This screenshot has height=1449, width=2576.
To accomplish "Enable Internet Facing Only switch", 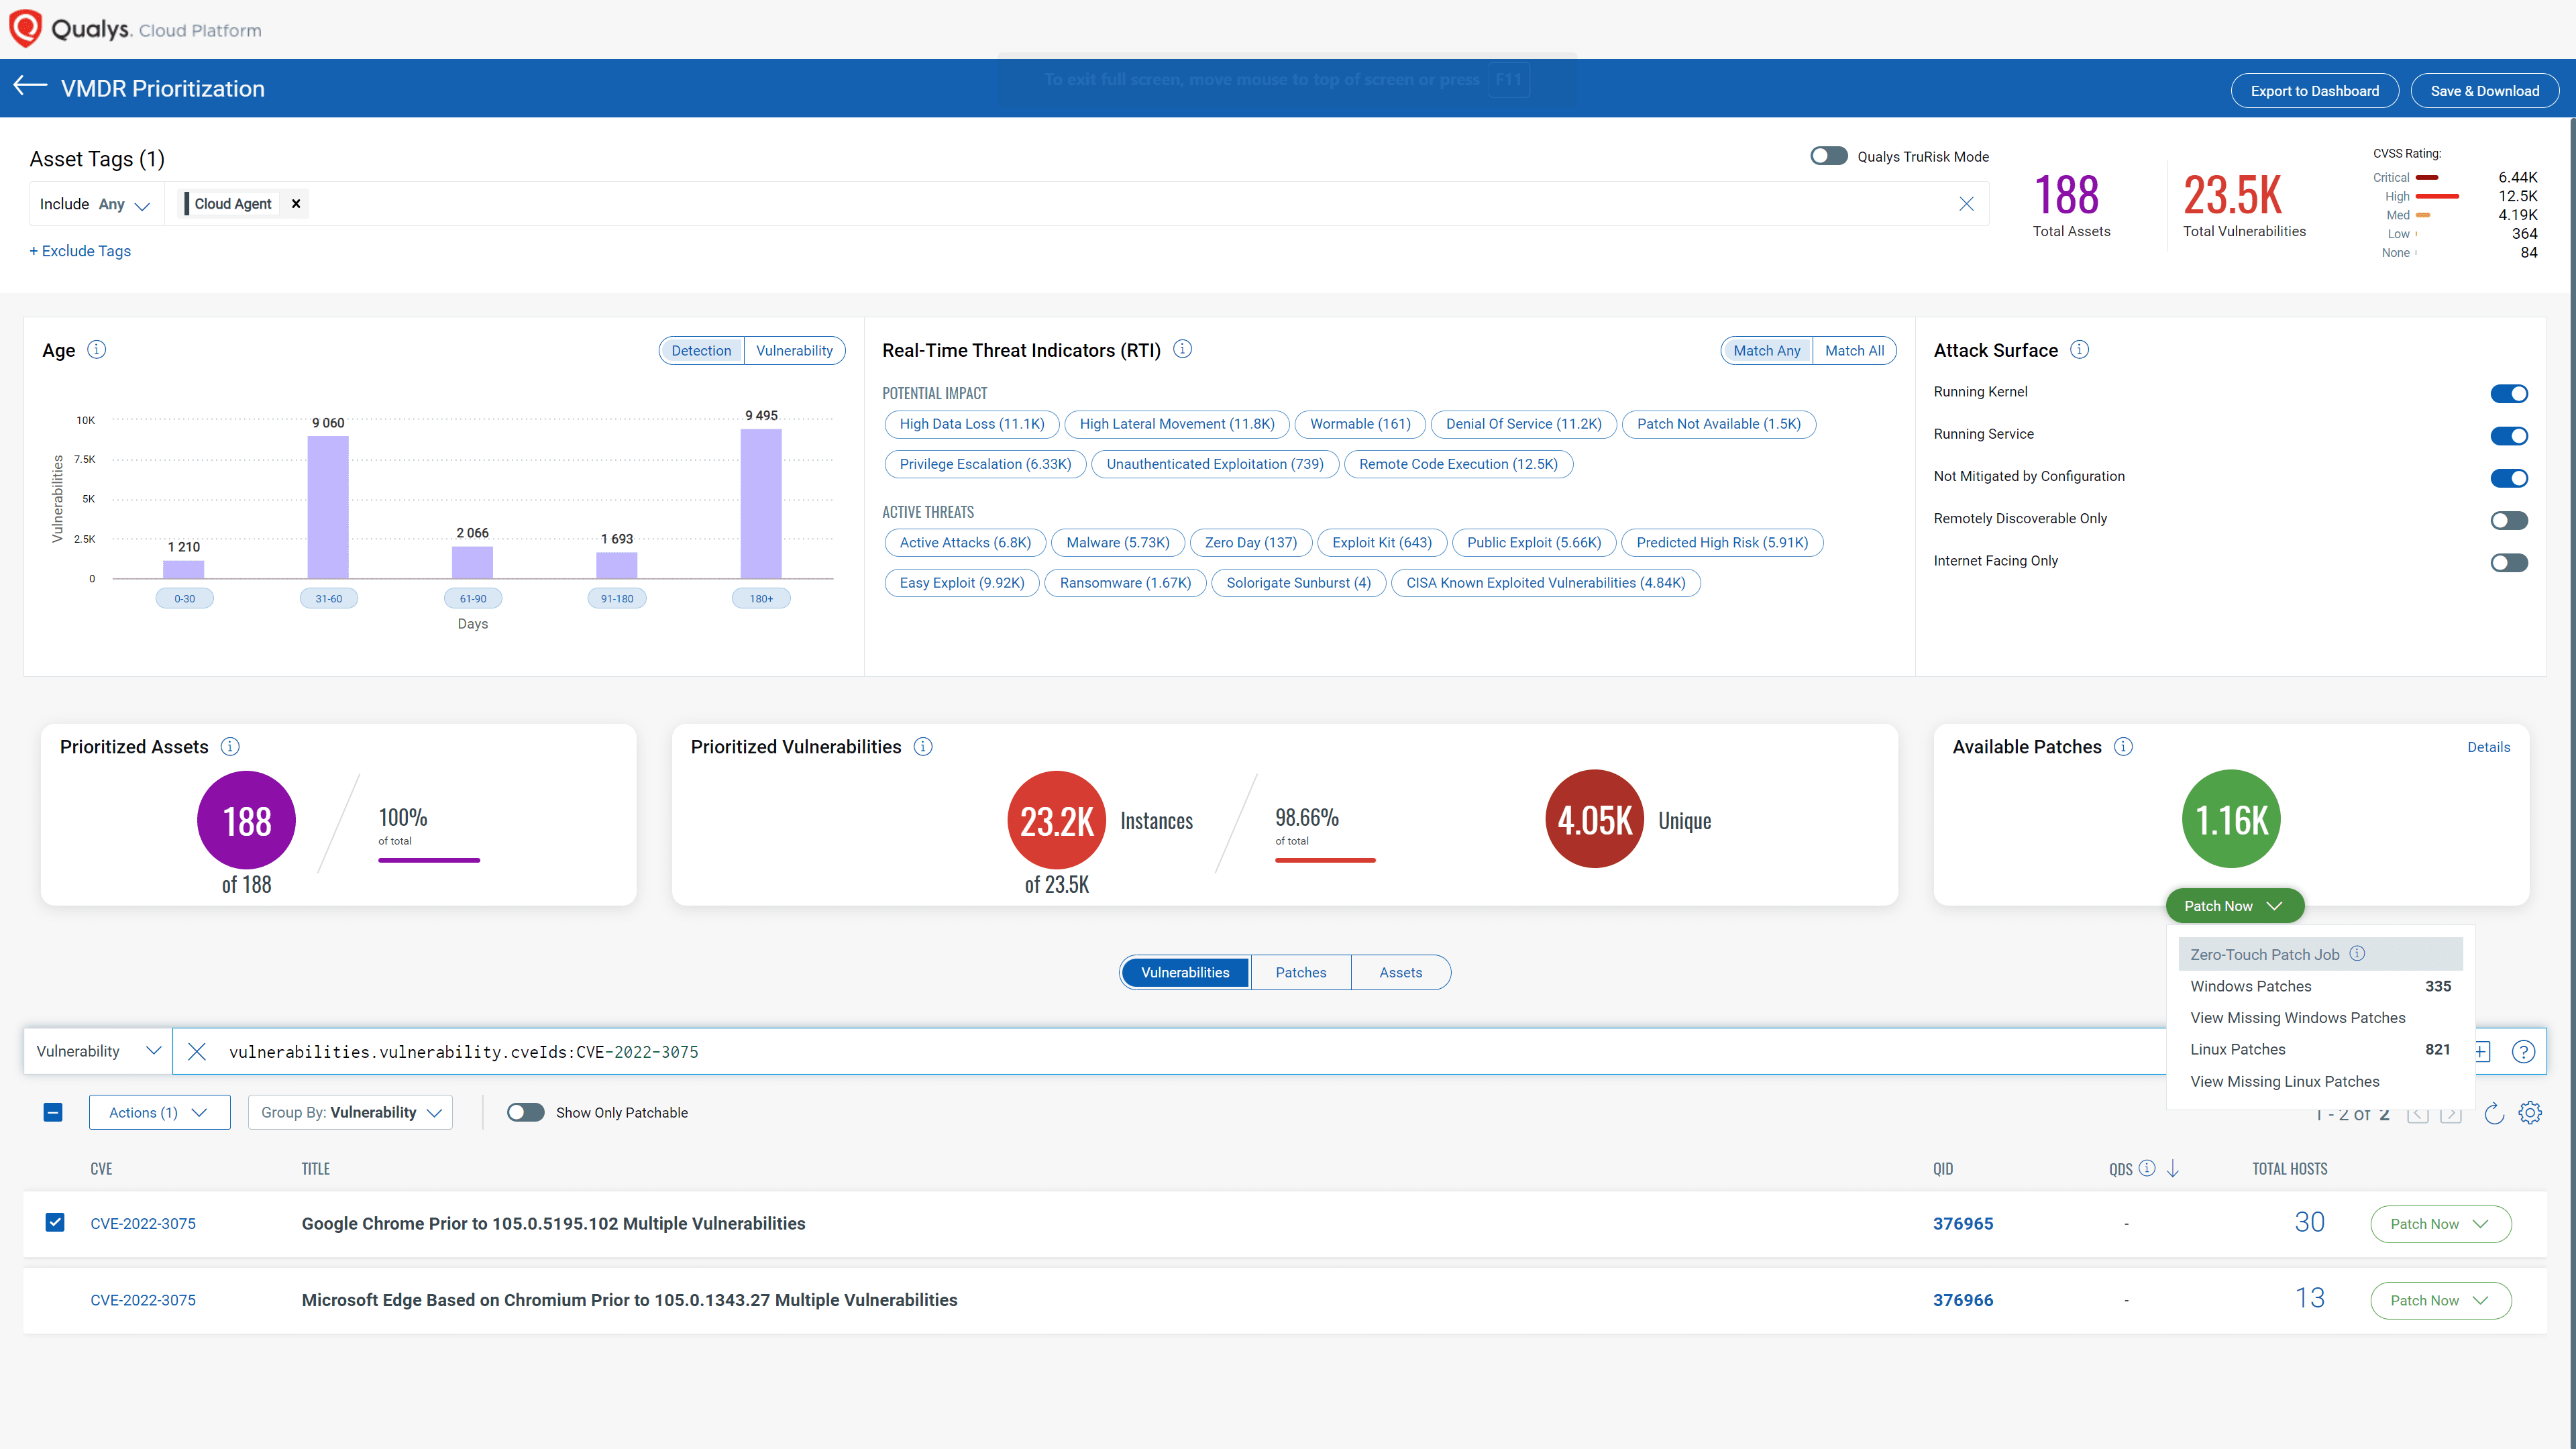I will pyautogui.click(x=2509, y=562).
